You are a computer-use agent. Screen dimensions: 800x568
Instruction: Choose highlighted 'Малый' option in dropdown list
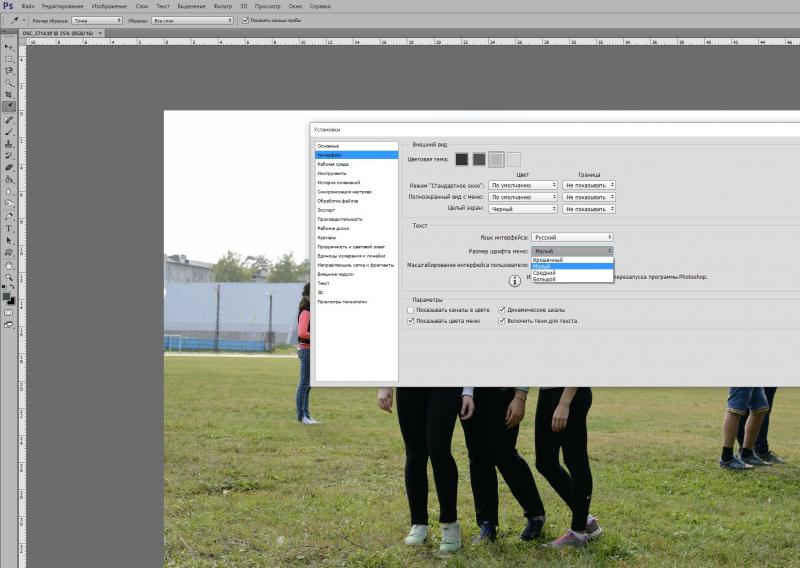click(572, 266)
